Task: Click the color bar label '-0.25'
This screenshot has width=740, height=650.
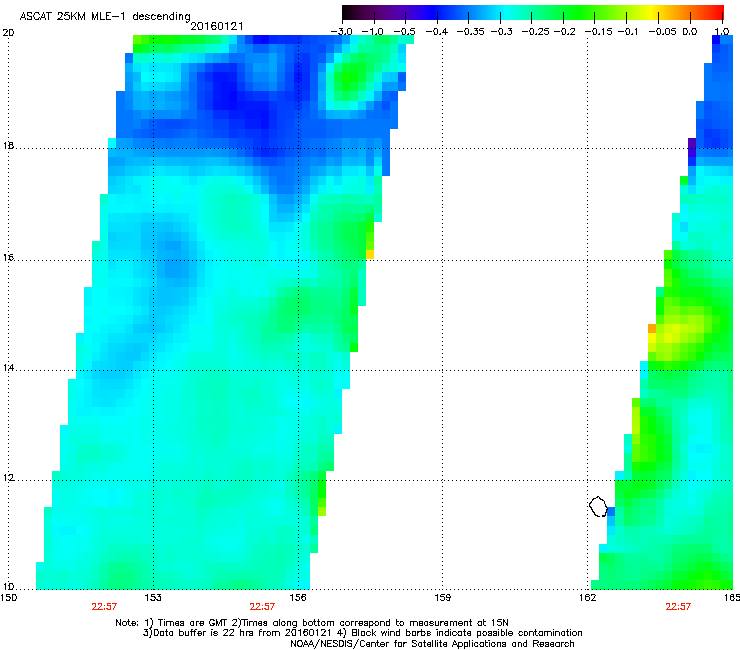Action: (x=535, y=32)
